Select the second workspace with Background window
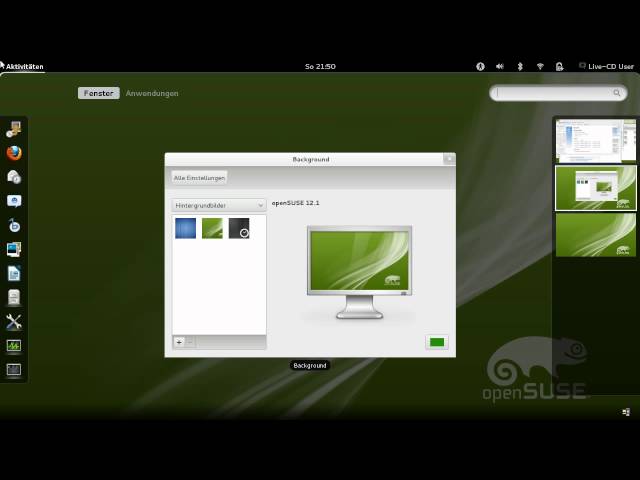This screenshot has height=480, width=640. [596, 188]
